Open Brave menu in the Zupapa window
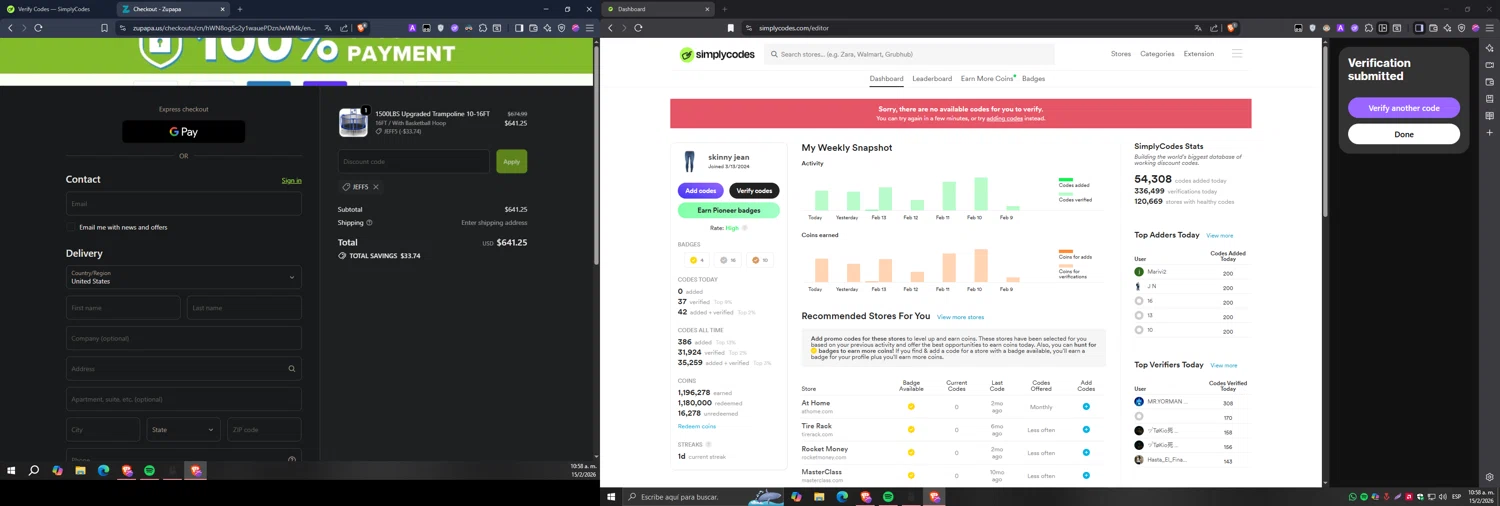The width and height of the screenshot is (1500, 506). pos(589,28)
